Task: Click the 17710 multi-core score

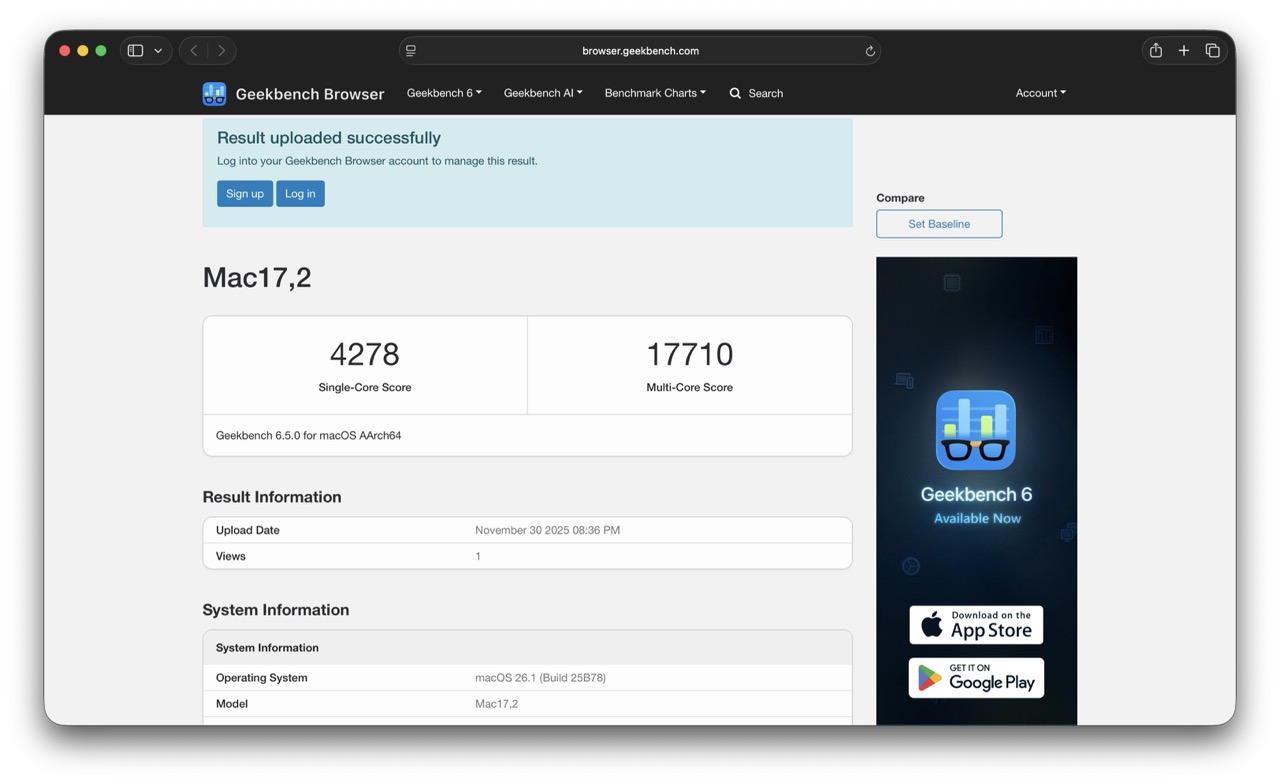Action: click(690, 354)
